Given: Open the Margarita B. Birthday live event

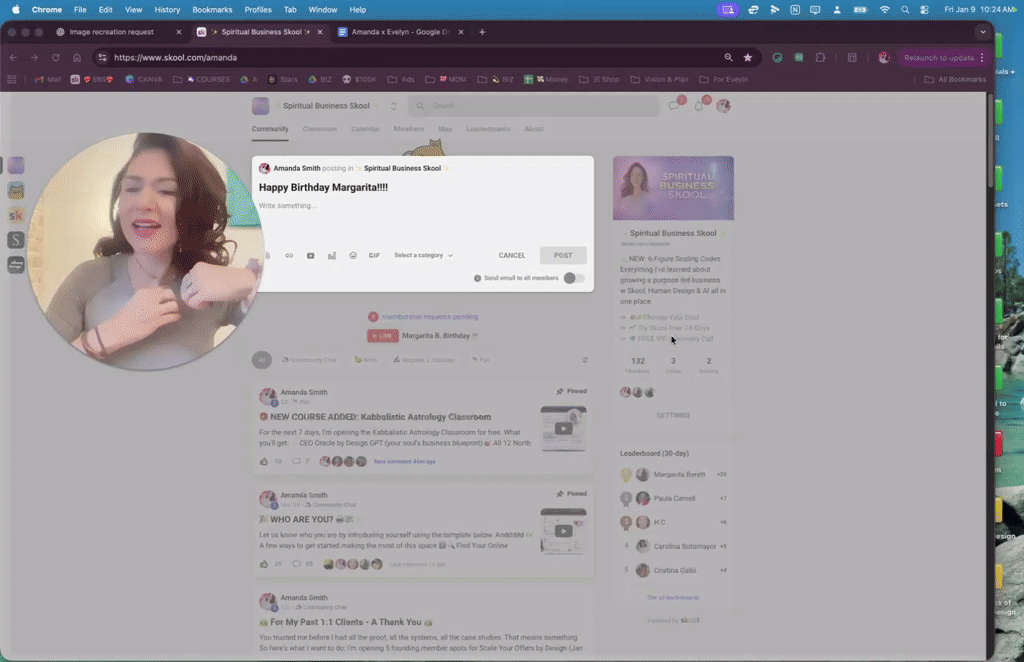Looking at the screenshot, I should click(423, 336).
